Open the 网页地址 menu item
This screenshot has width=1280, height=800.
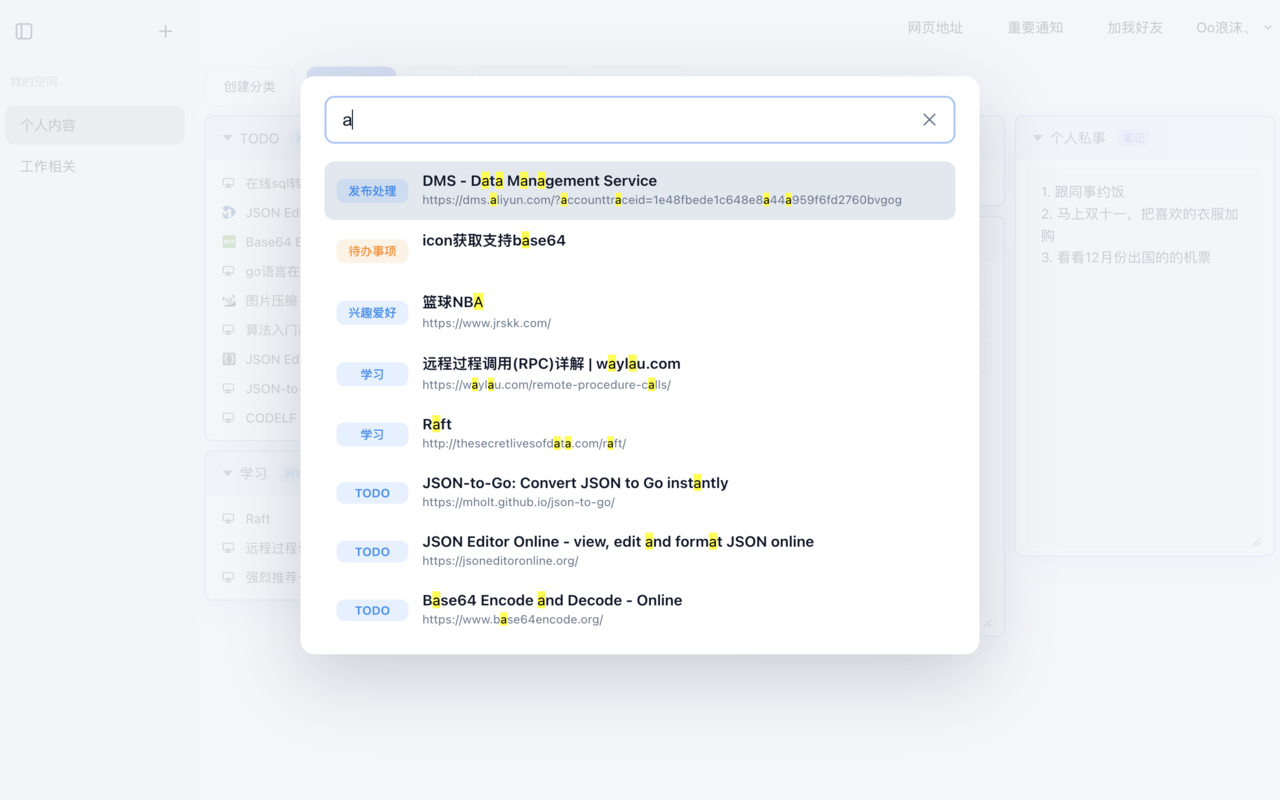pos(935,28)
